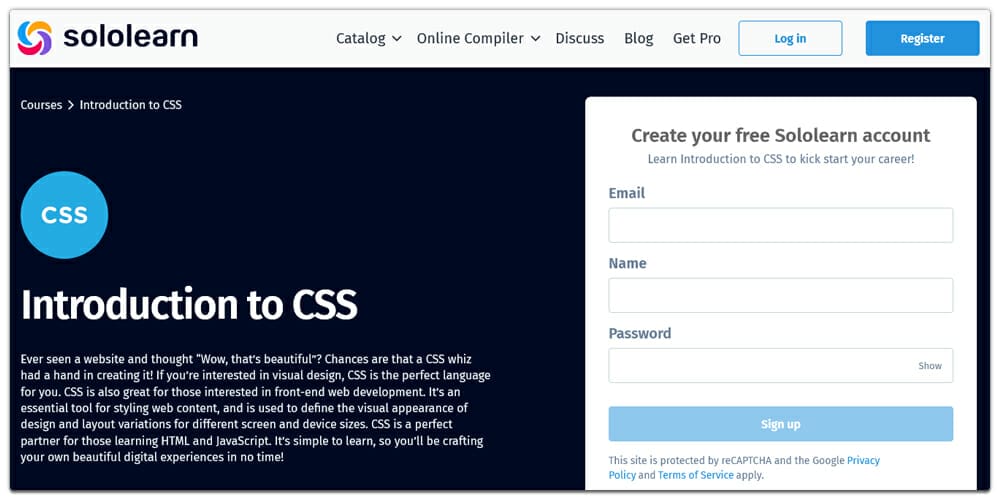The width and height of the screenshot is (1000, 500).
Task: Click the Sololearn swirl logo icon
Action: 35,38
